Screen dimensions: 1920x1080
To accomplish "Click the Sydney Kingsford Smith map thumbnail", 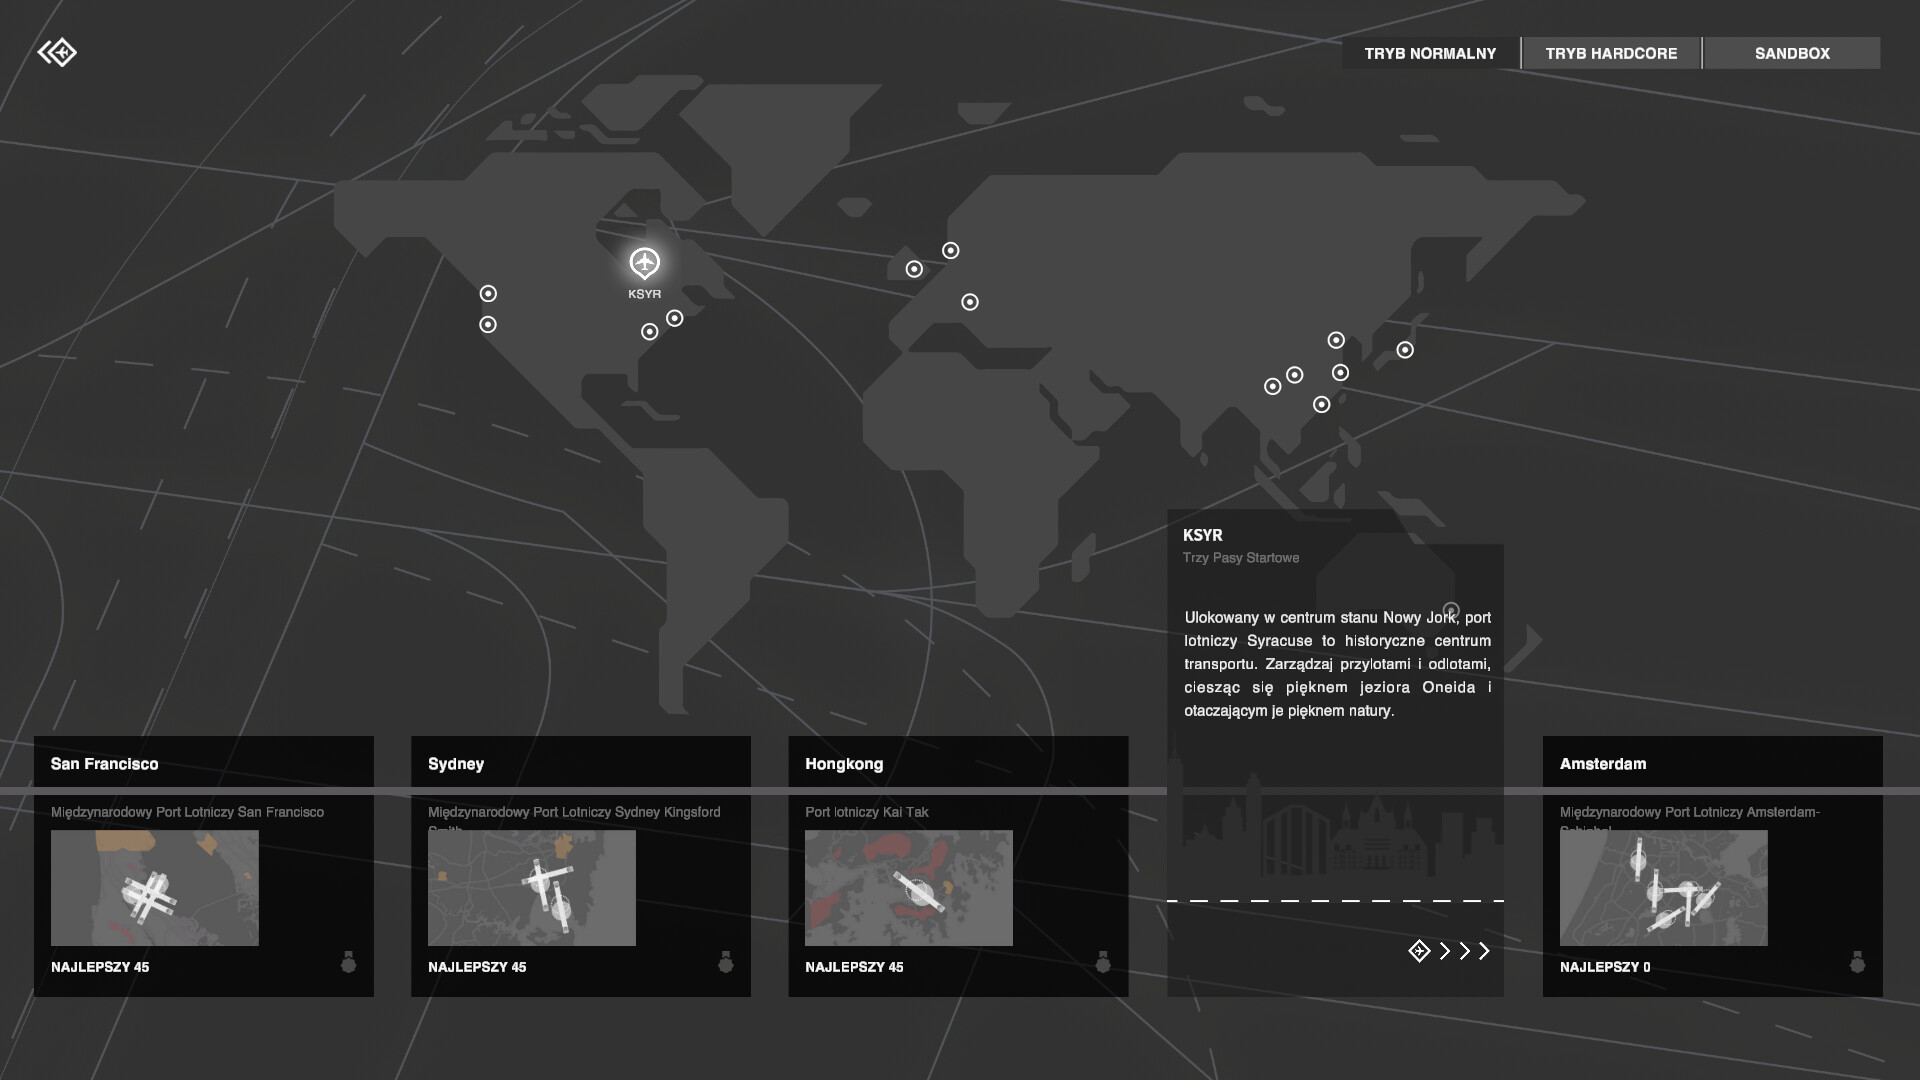I will [x=531, y=888].
